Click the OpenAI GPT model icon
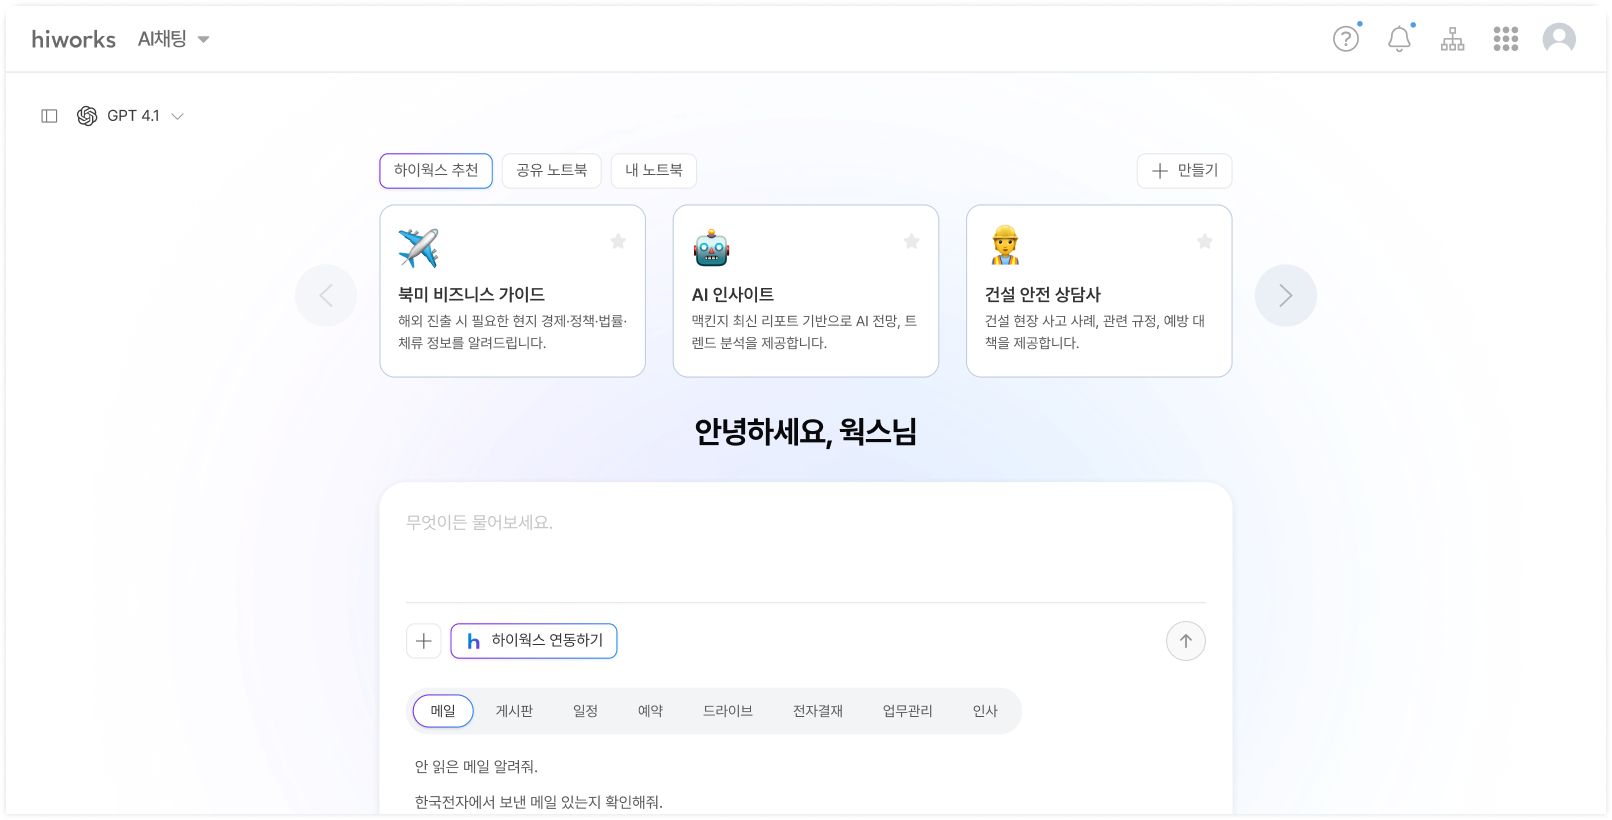 pos(87,116)
